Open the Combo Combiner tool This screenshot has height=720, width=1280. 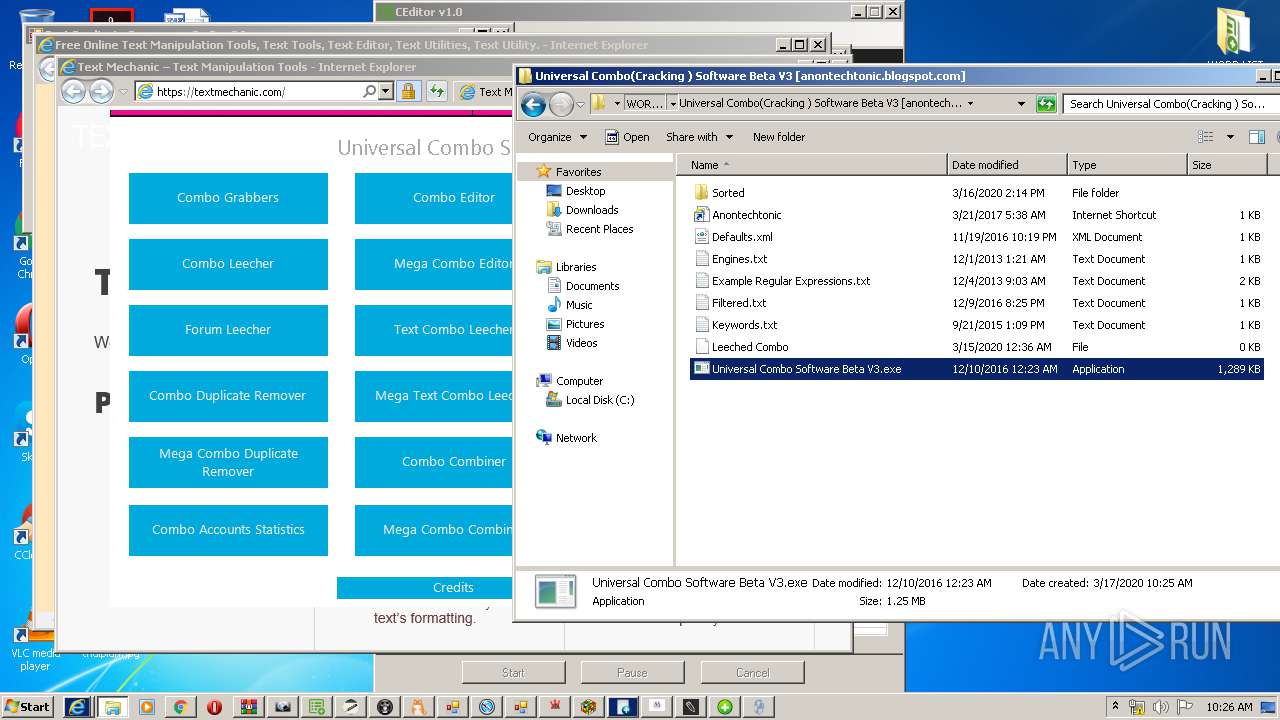tap(434, 462)
